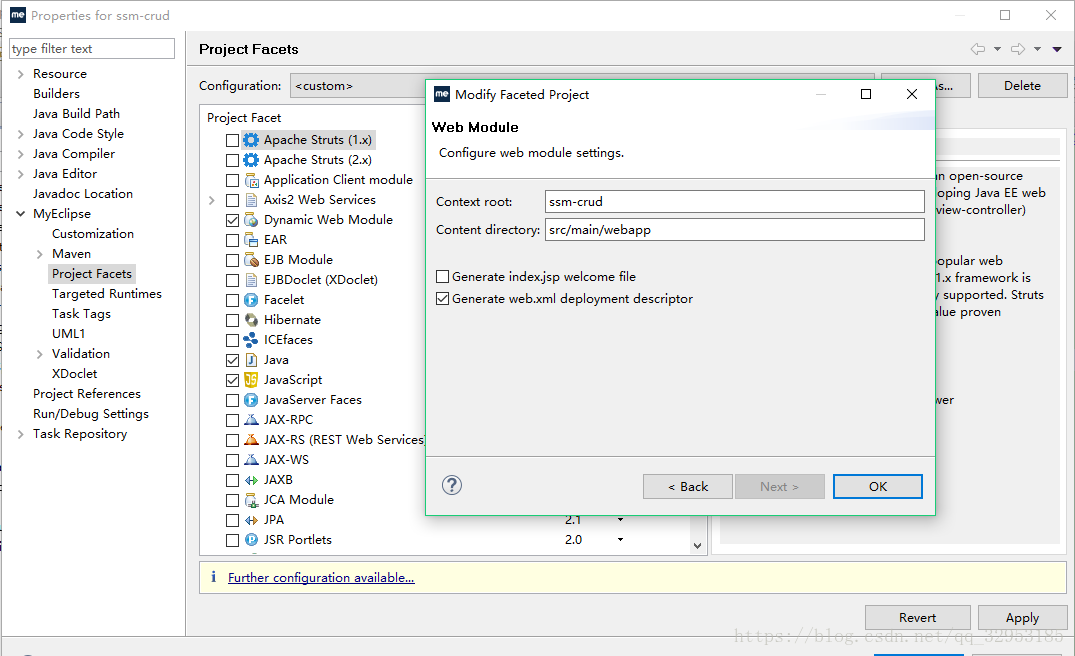Expand the Maven tree node
1075x656 pixels.
point(40,254)
